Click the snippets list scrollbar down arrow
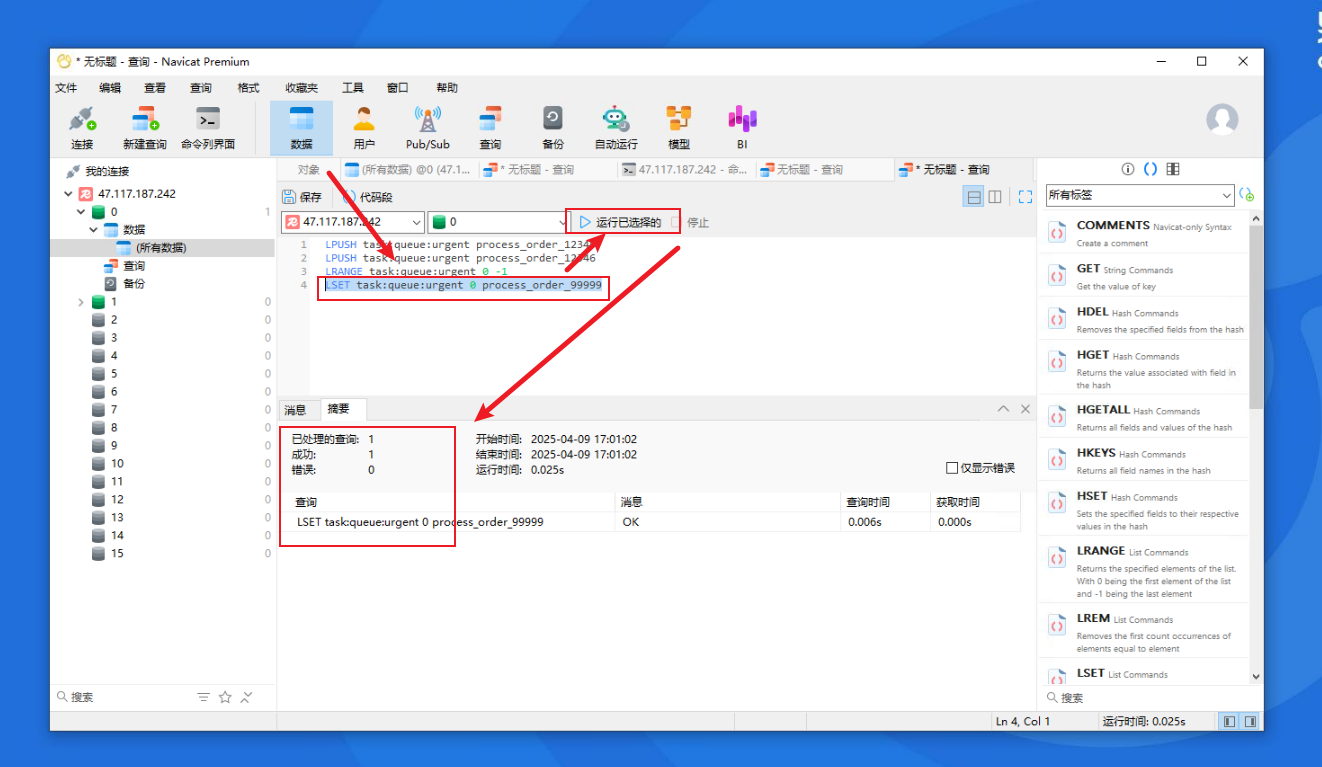Viewport: 1322px width, 767px height. pos(1256,676)
